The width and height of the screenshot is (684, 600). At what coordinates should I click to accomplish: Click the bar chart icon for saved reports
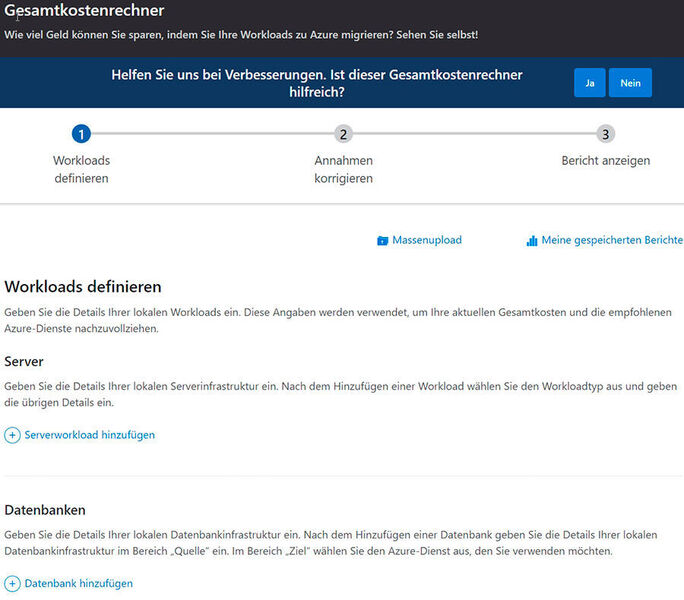(532, 240)
